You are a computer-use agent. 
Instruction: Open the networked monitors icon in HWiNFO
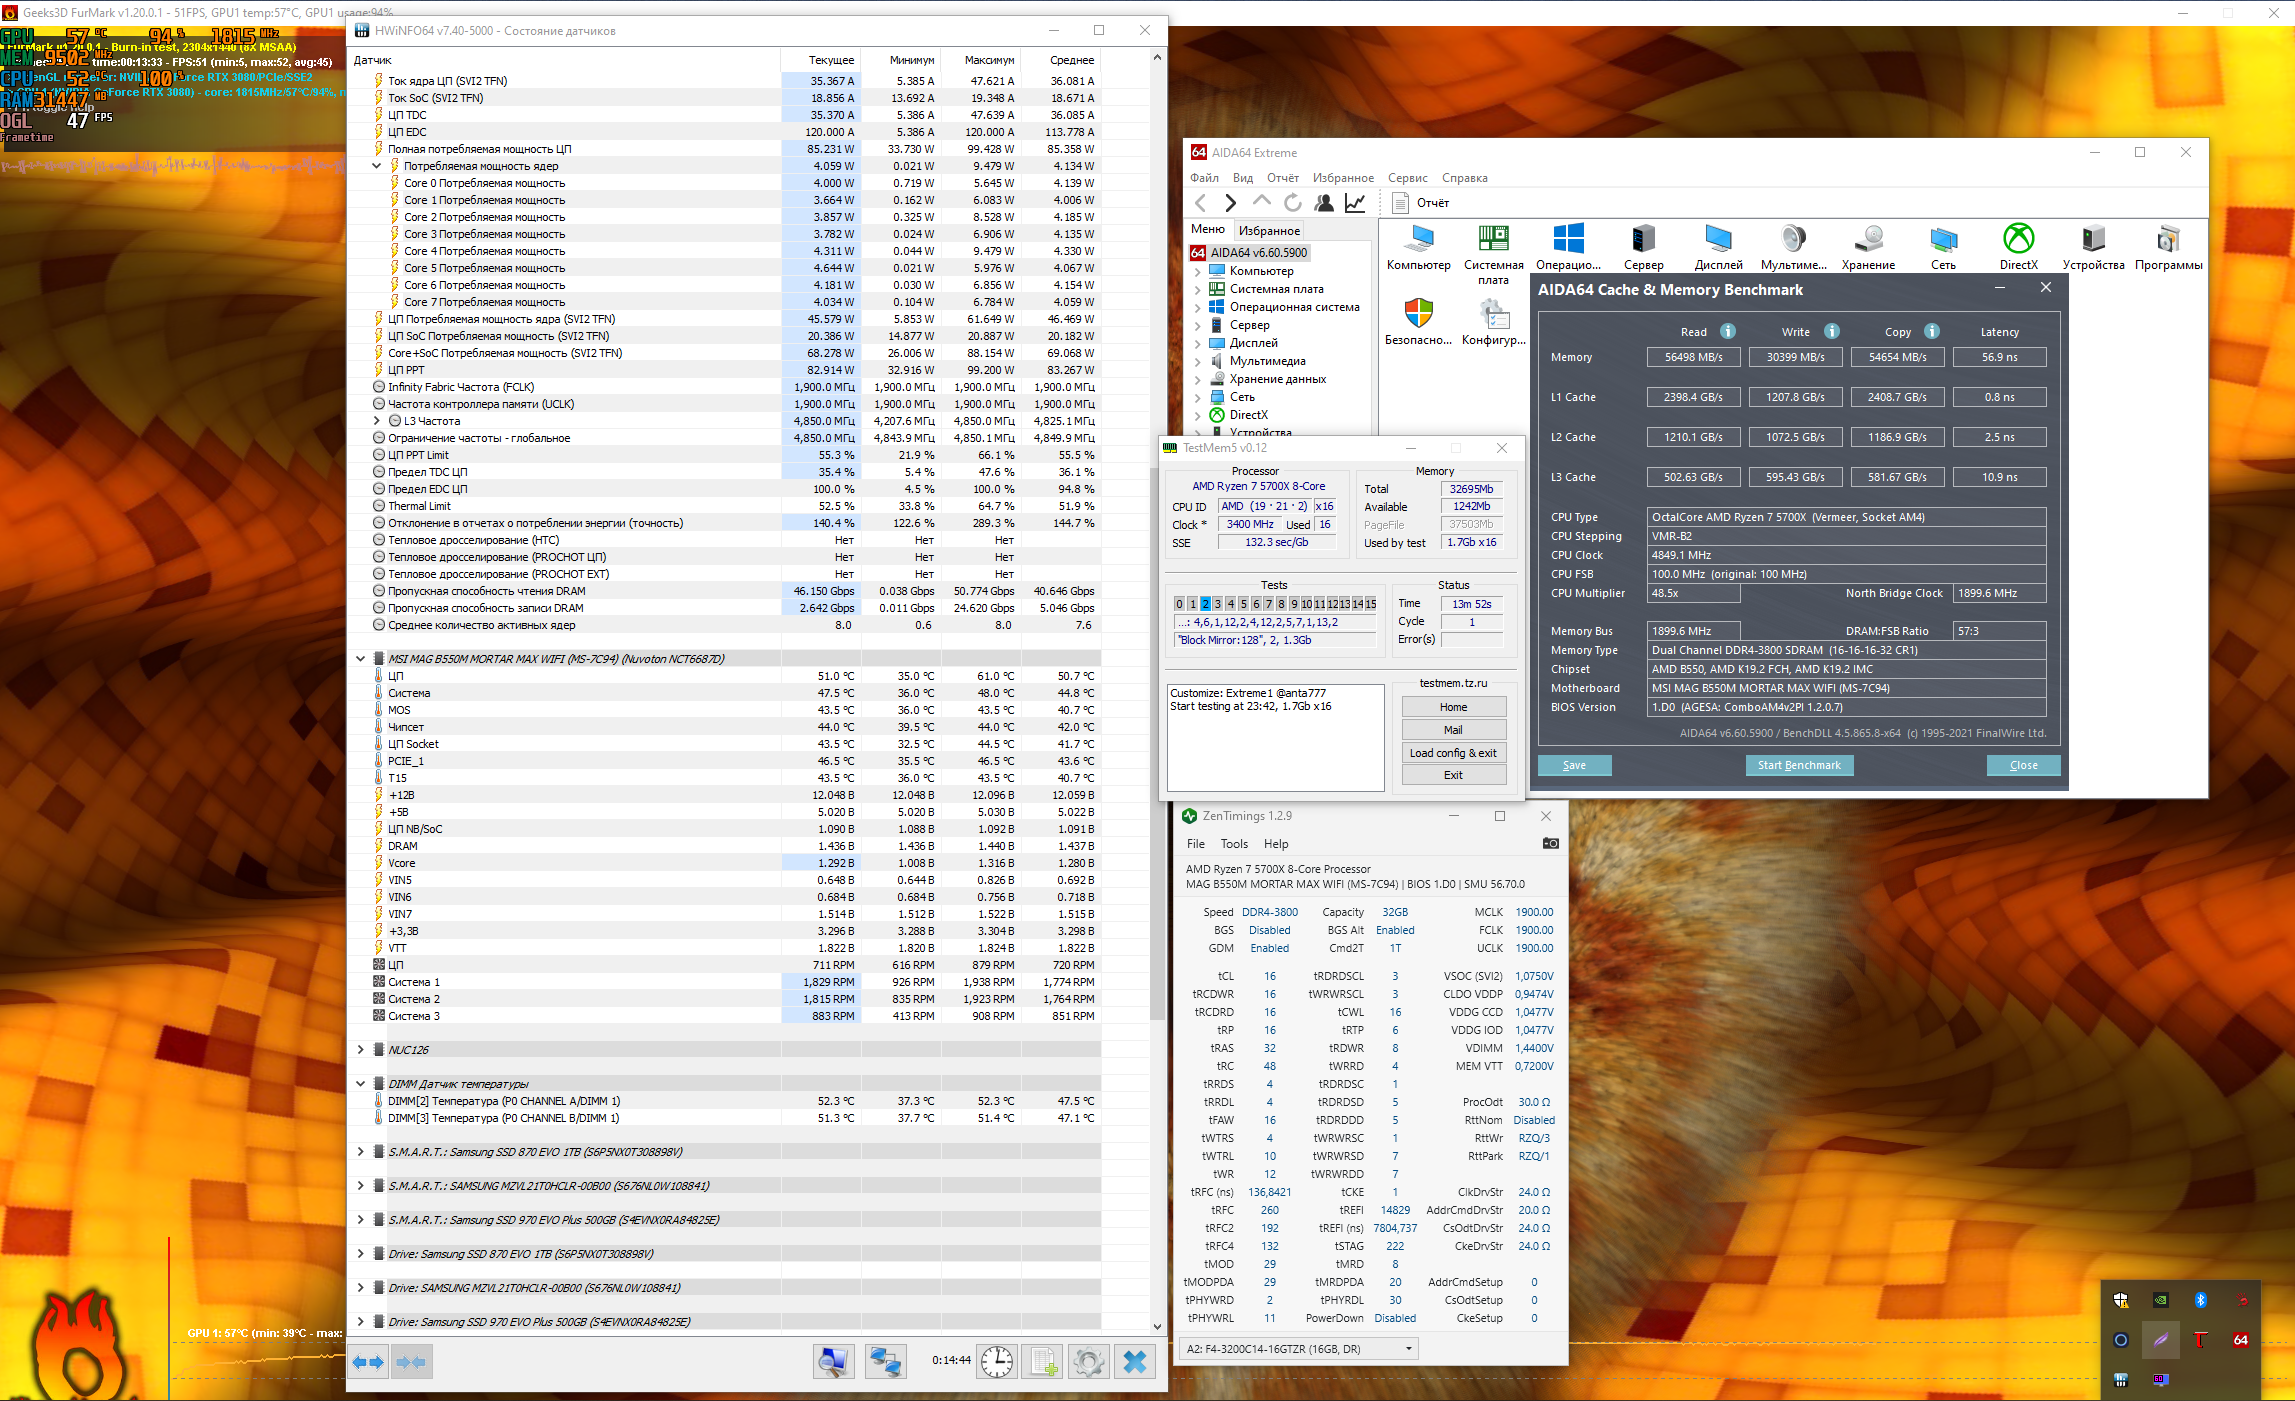pos(885,1361)
